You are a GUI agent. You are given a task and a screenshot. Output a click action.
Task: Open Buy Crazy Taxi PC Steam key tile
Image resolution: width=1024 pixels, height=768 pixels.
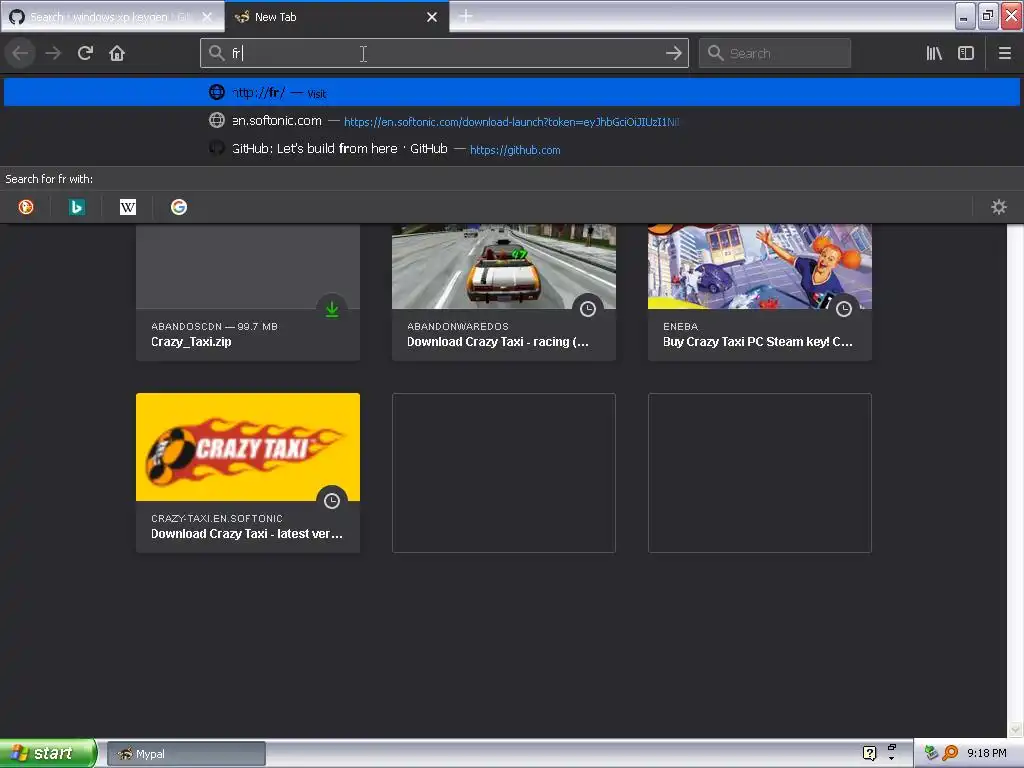pyautogui.click(x=760, y=292)
